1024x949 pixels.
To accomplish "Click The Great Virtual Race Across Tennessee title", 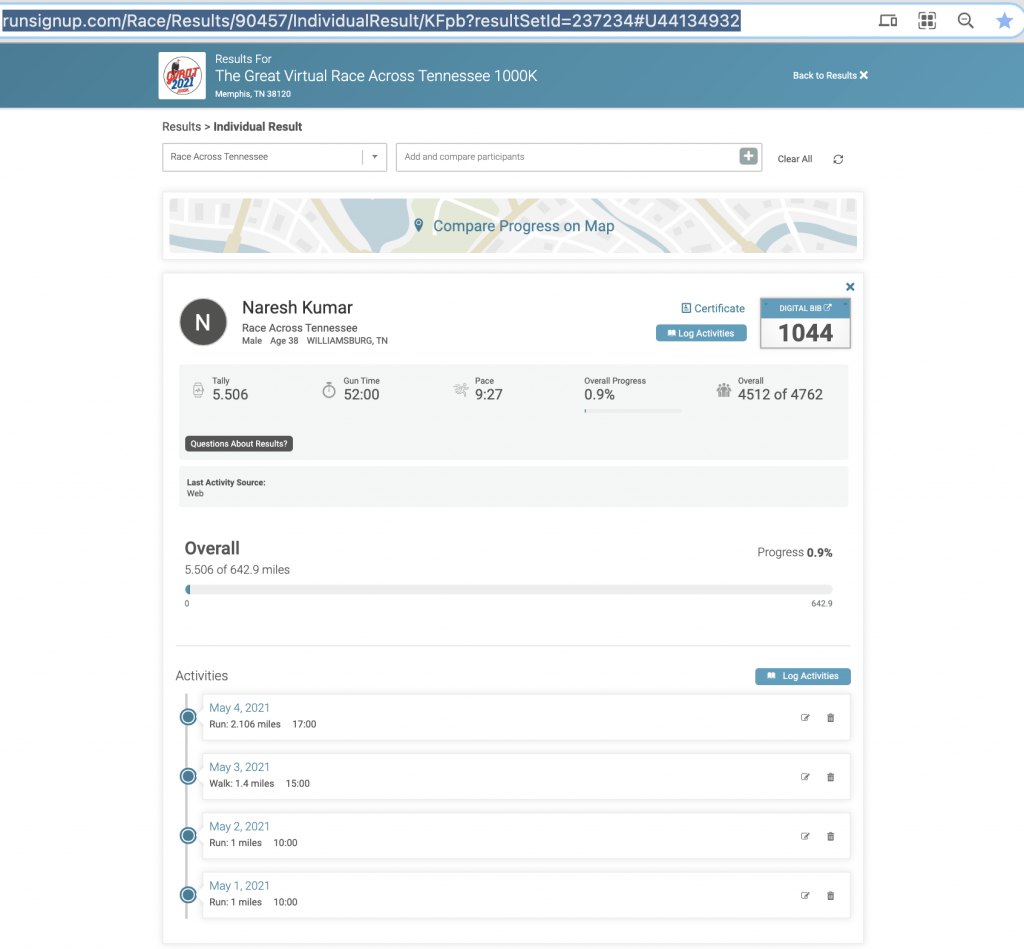I will (x=376, y=76).
